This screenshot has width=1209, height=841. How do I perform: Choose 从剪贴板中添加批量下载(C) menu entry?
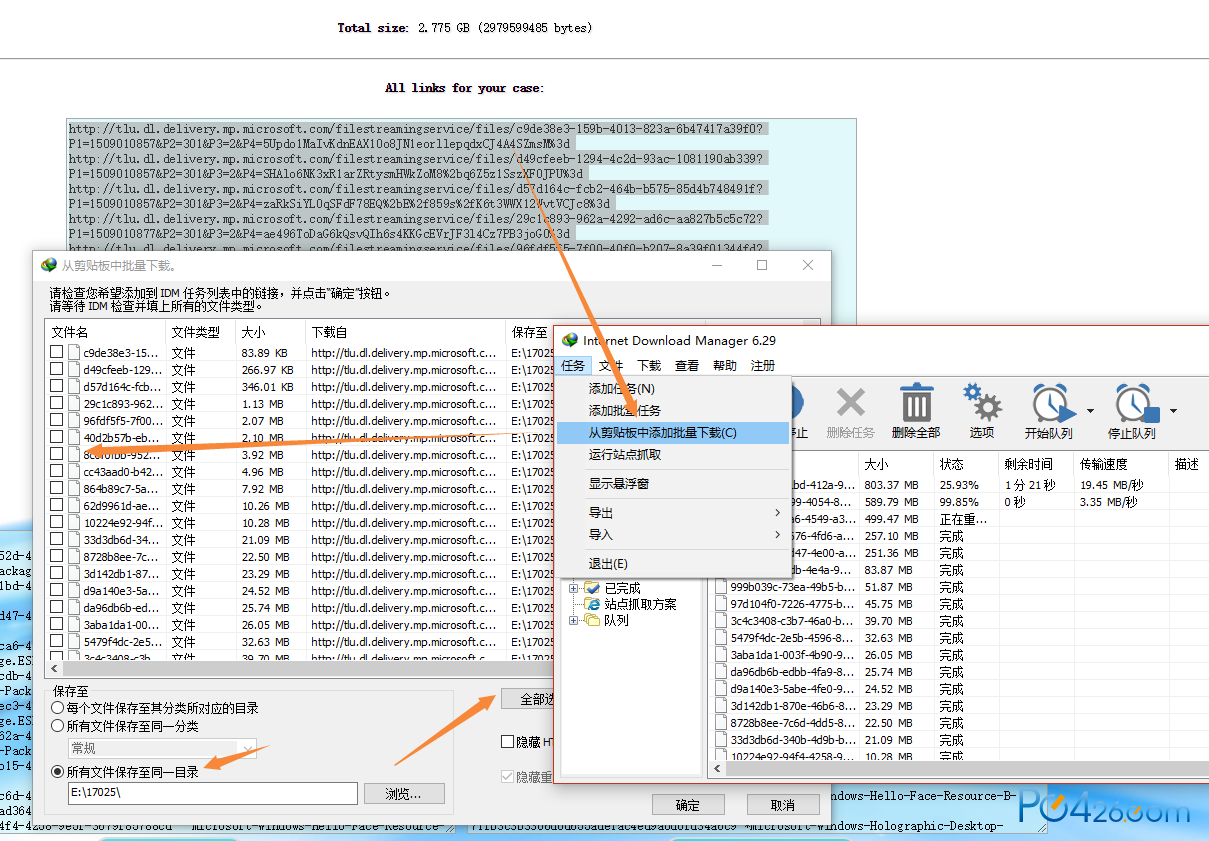point(674,432)
